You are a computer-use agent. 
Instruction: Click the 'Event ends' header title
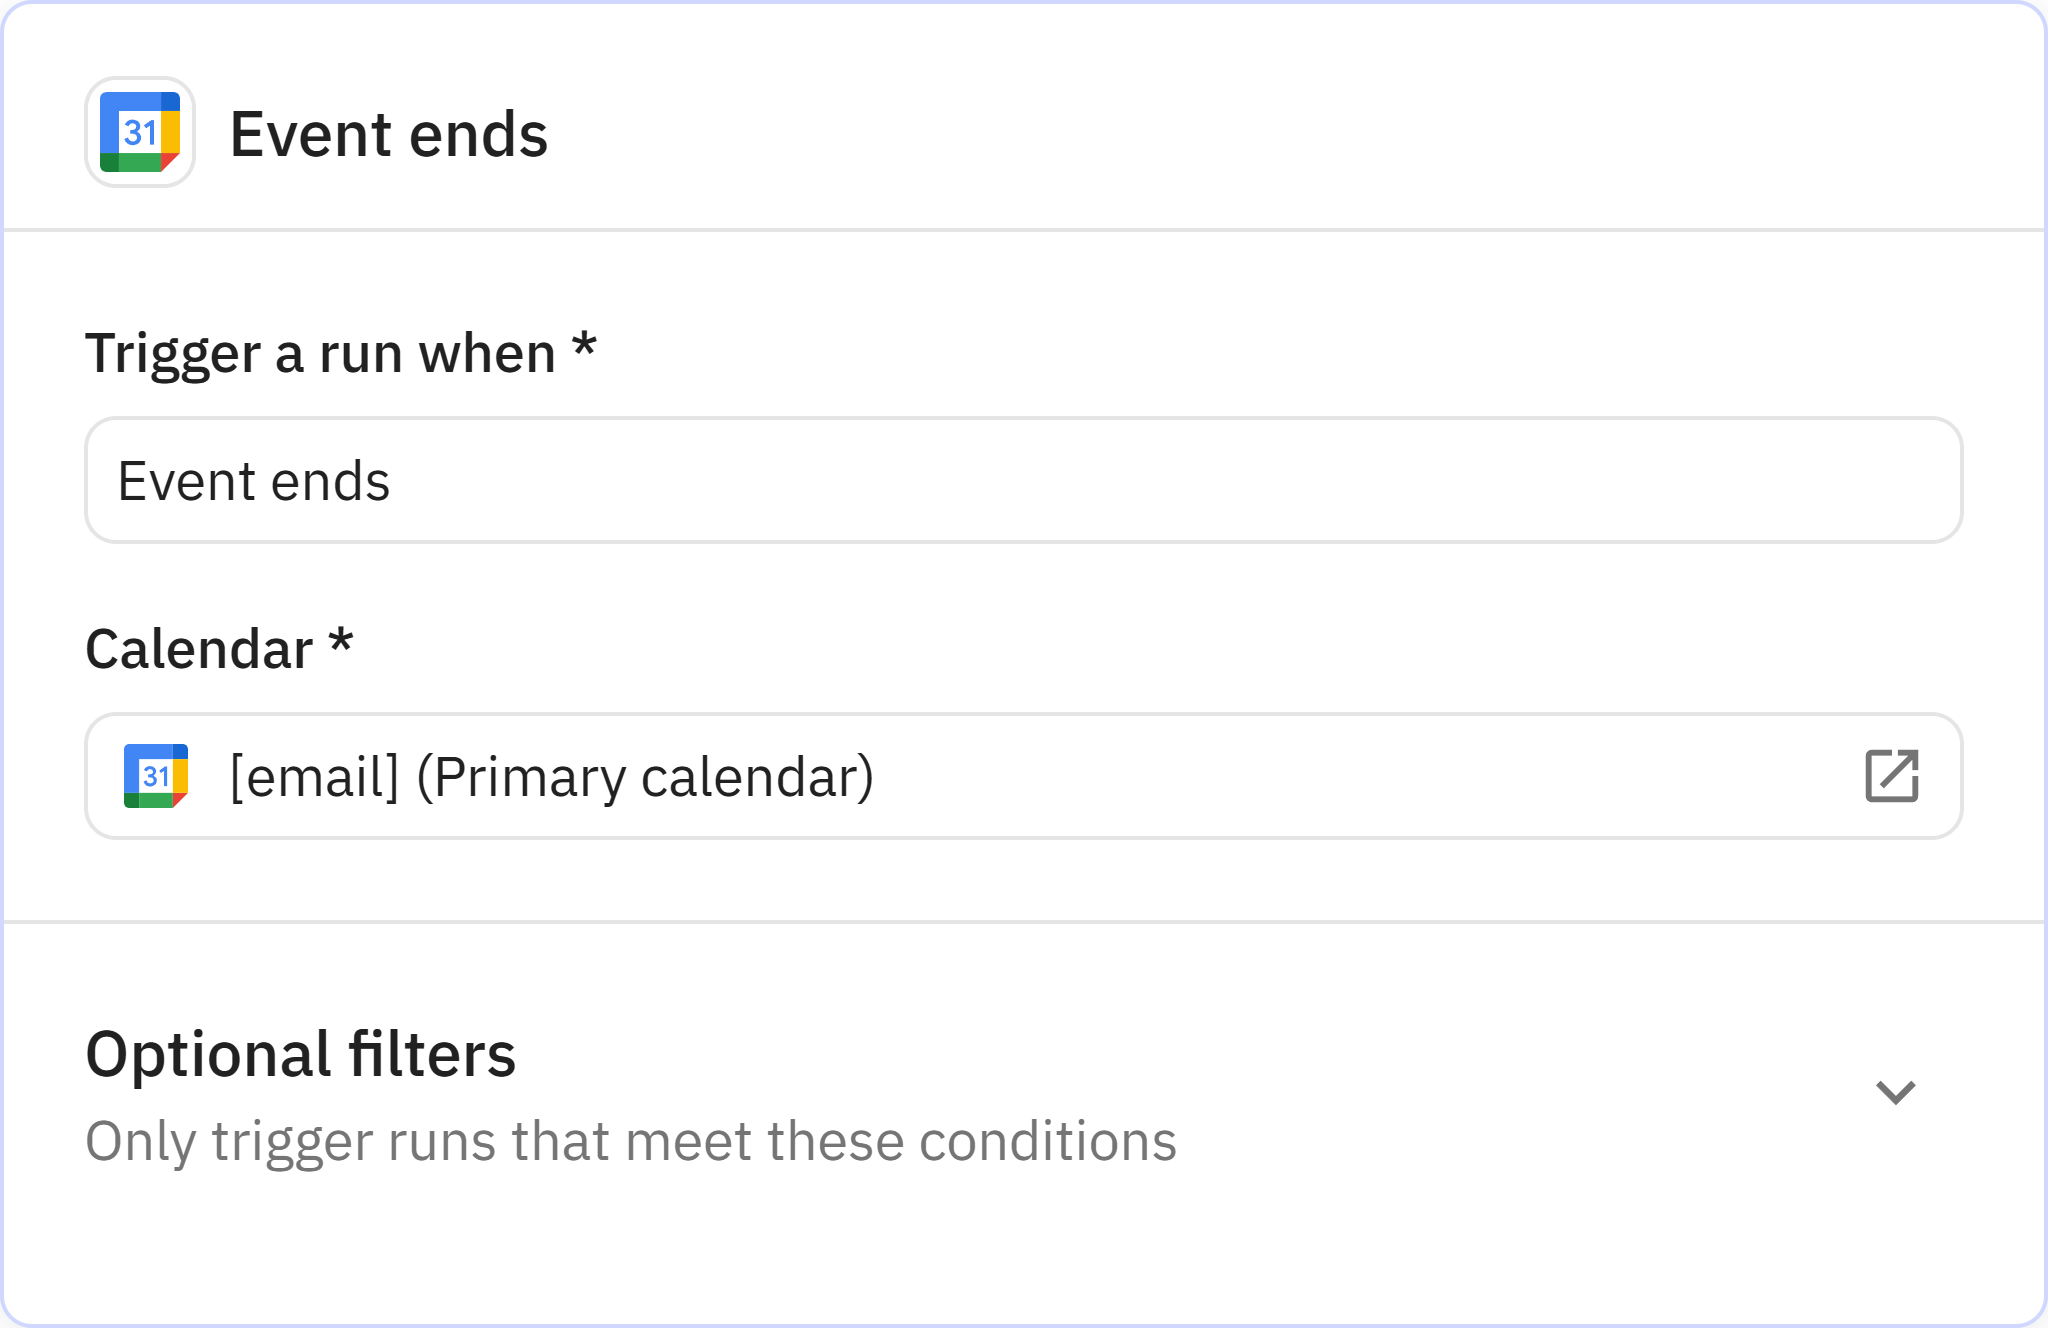[x=388, y=134]
